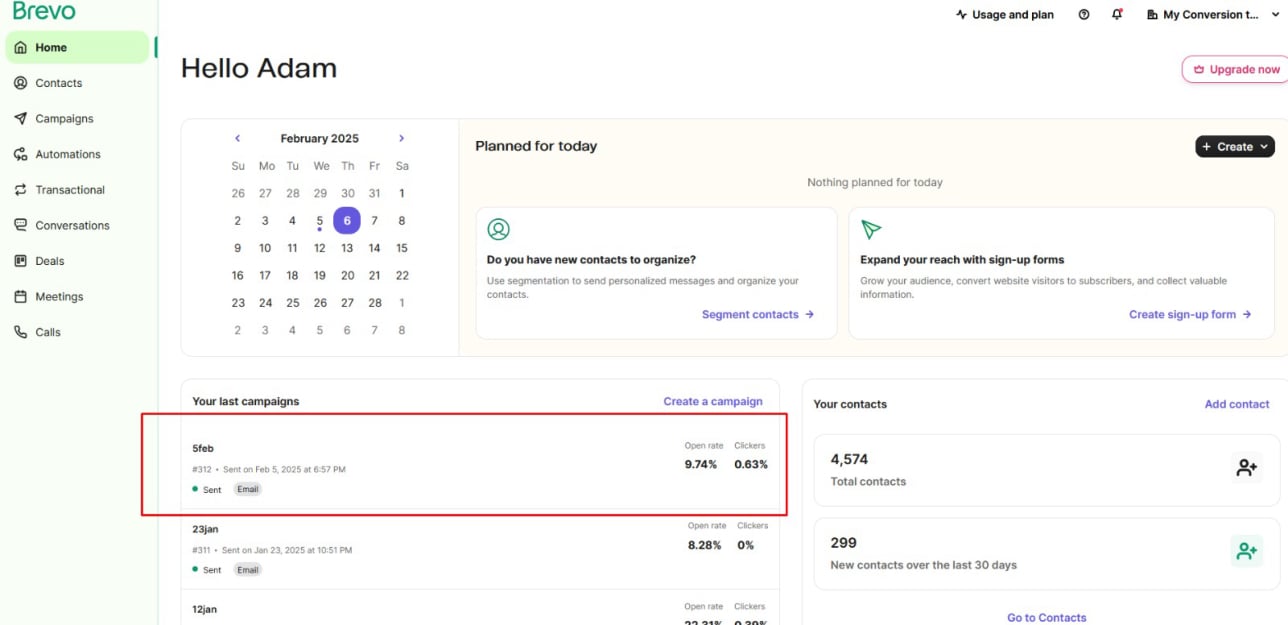Click the Add contact link

(x=1237, y=404)
